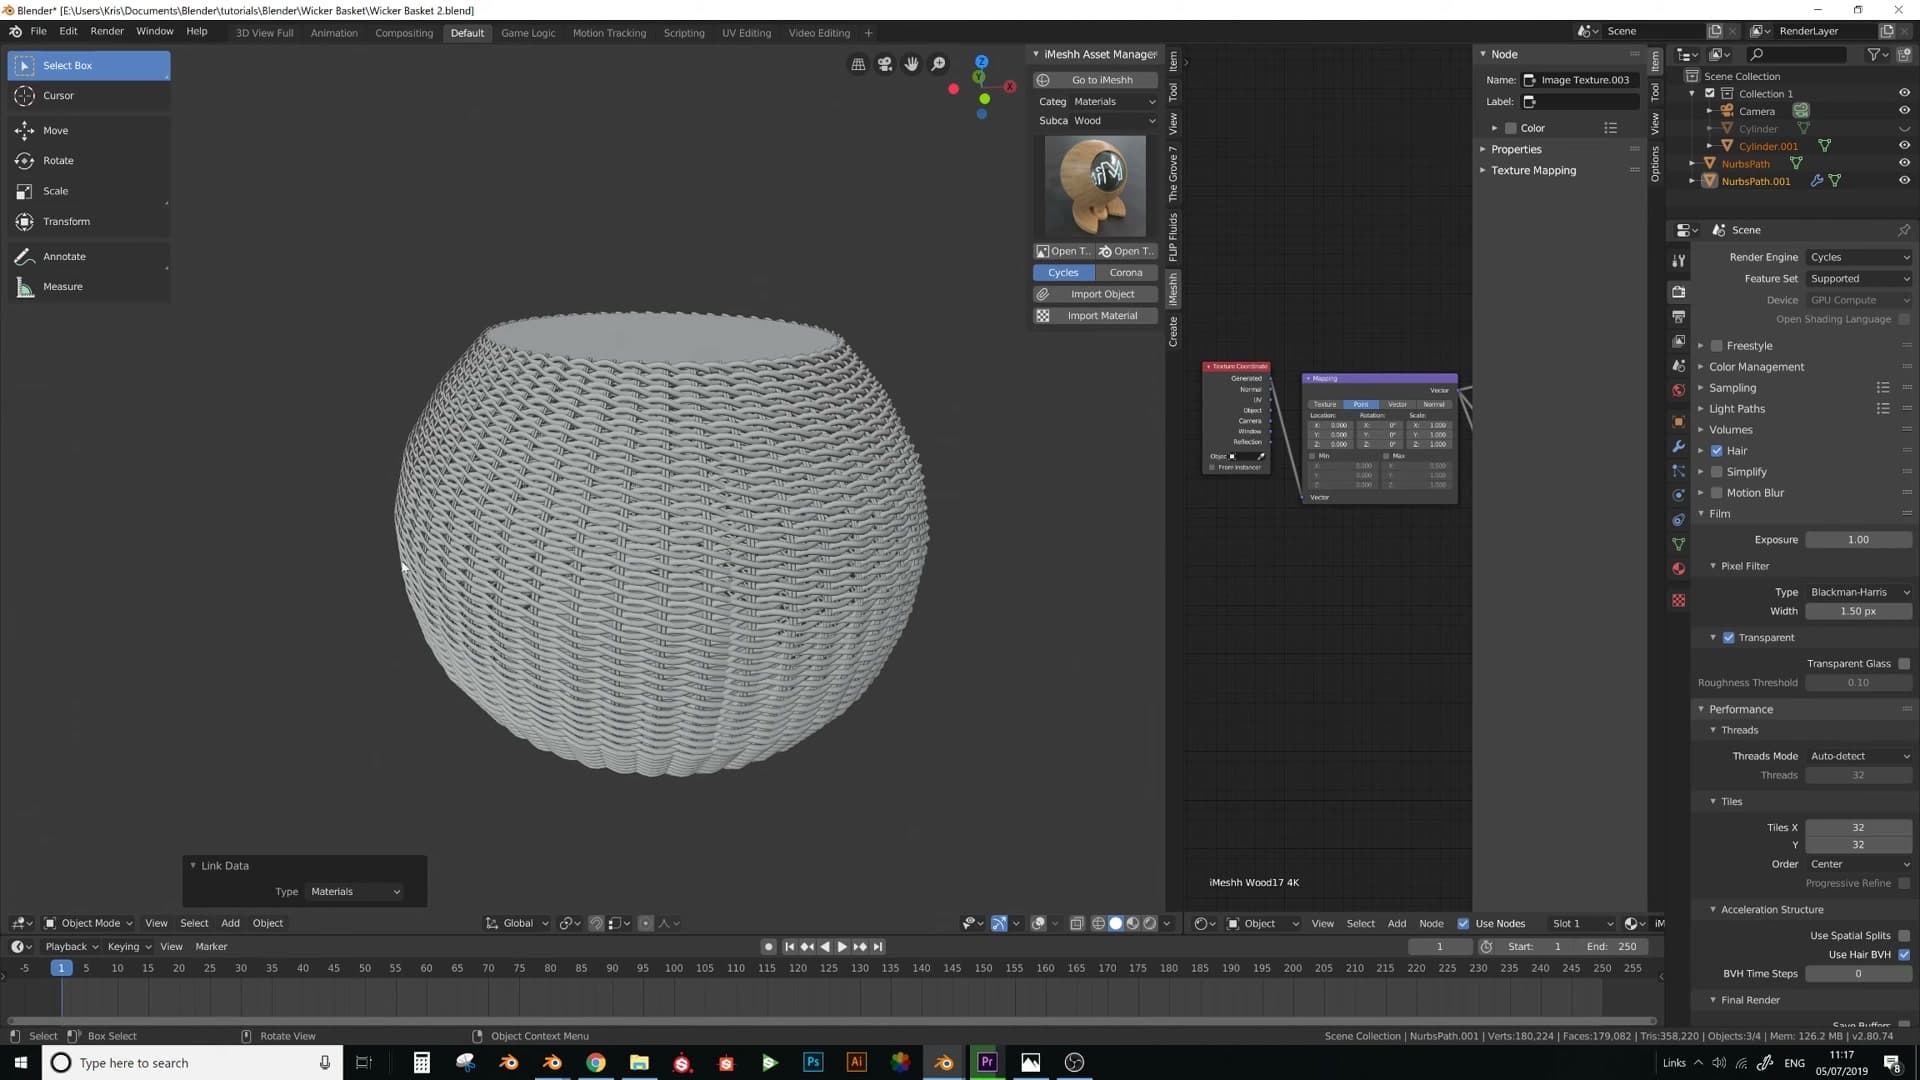Toggle the Use Nodes checkbox
The height and width of the screenshot is (1080, 1920).
point(1463,924)
